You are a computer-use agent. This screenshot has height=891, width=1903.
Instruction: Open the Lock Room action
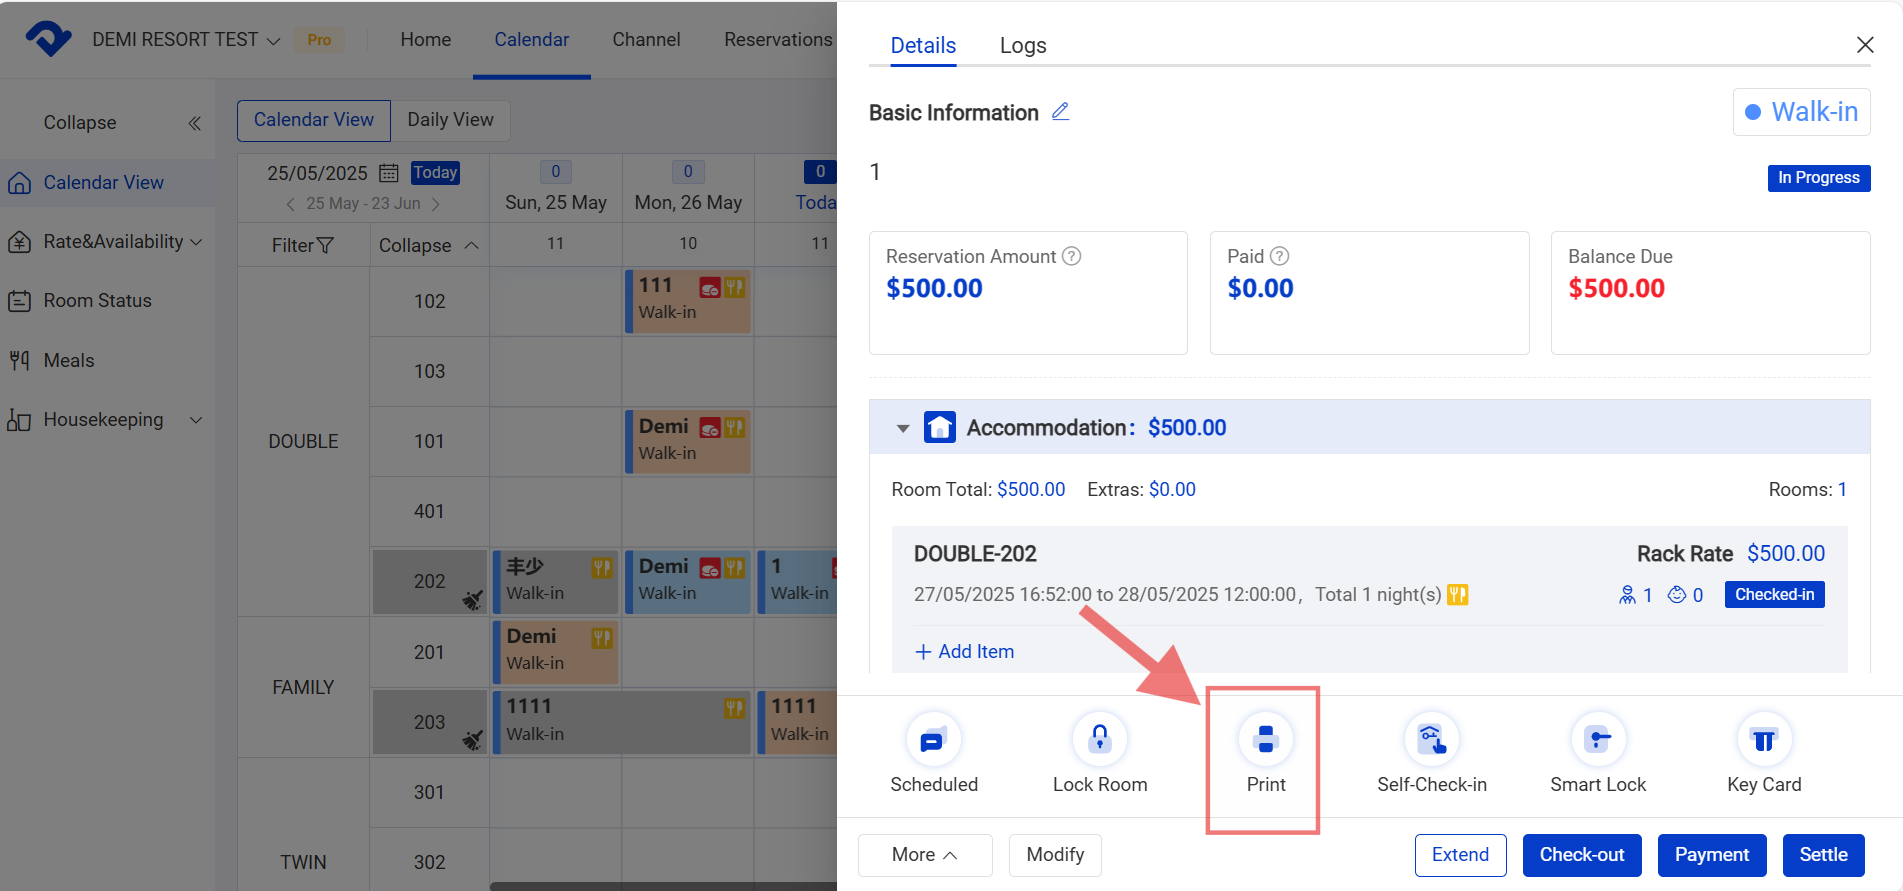click(1099, 740)
